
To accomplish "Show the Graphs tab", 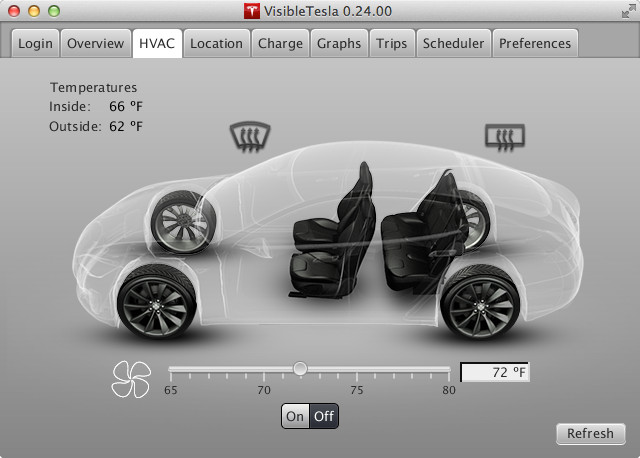I will tap(339, 43).
